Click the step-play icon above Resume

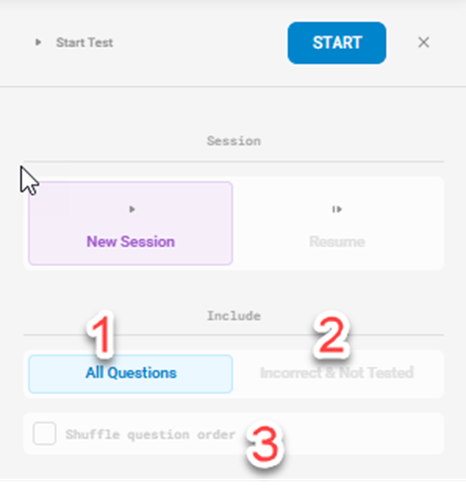337,209
